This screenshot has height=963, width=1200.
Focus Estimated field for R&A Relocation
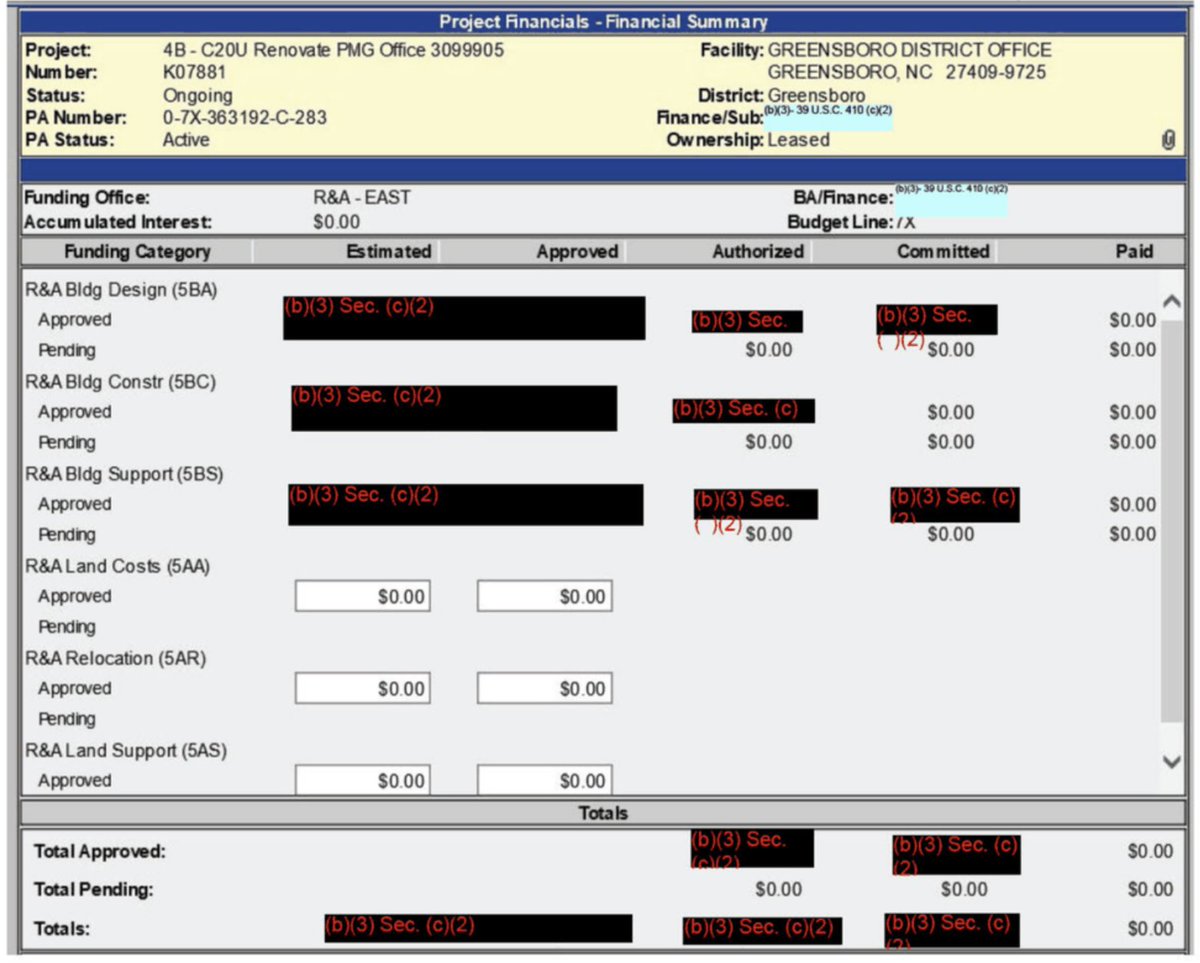363,689
